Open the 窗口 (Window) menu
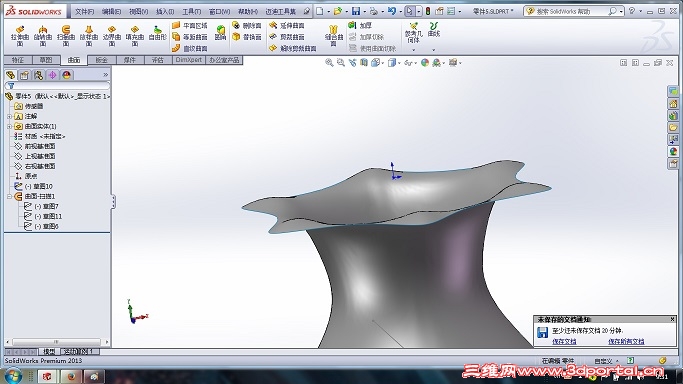Image resolution: width=683 pixels, height=384 pixels. tap(219, 11)
